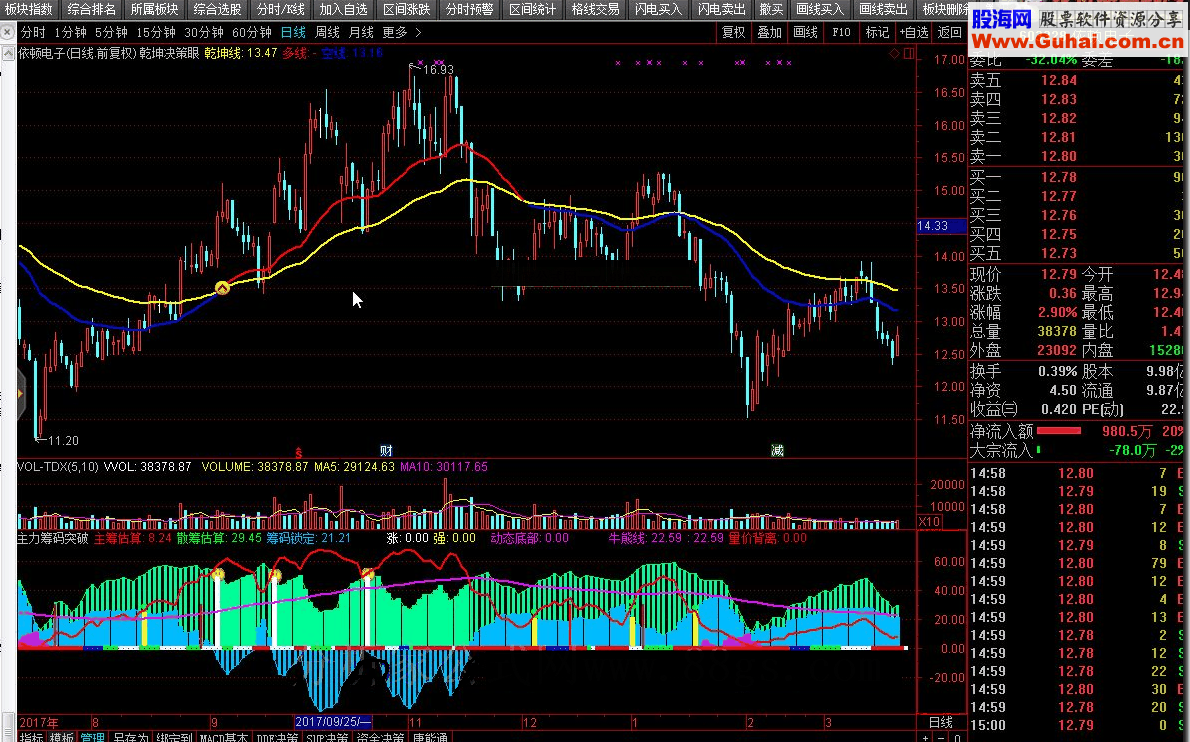Select the MACD基本 template

click(225, 737)
